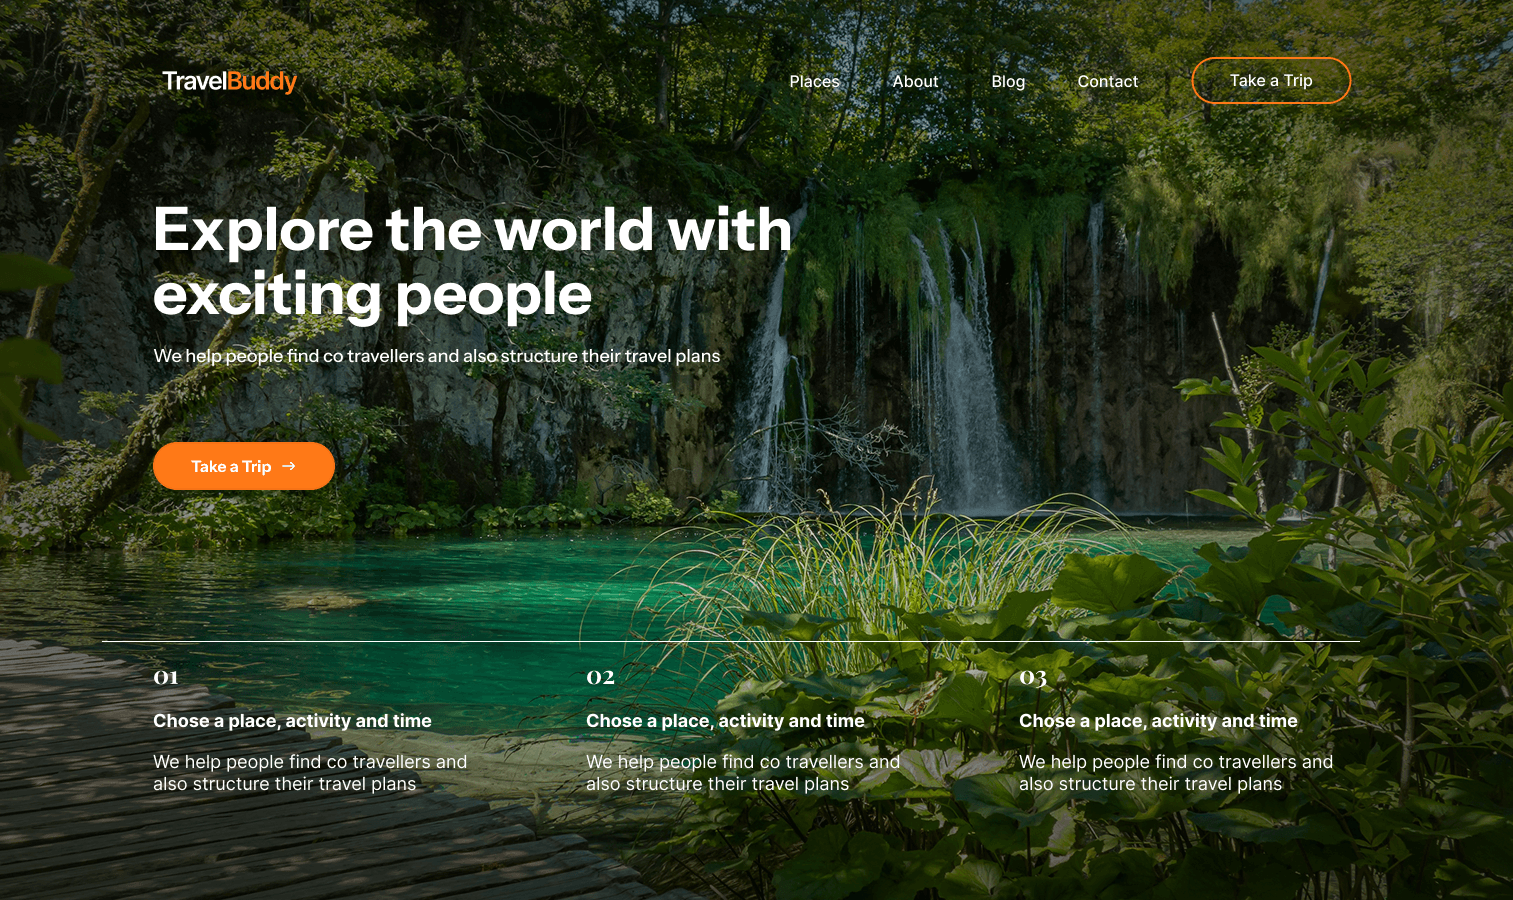Click hero subtitle about finding co travellers
The image size is (1513, 900).
[x=437, y=356]
